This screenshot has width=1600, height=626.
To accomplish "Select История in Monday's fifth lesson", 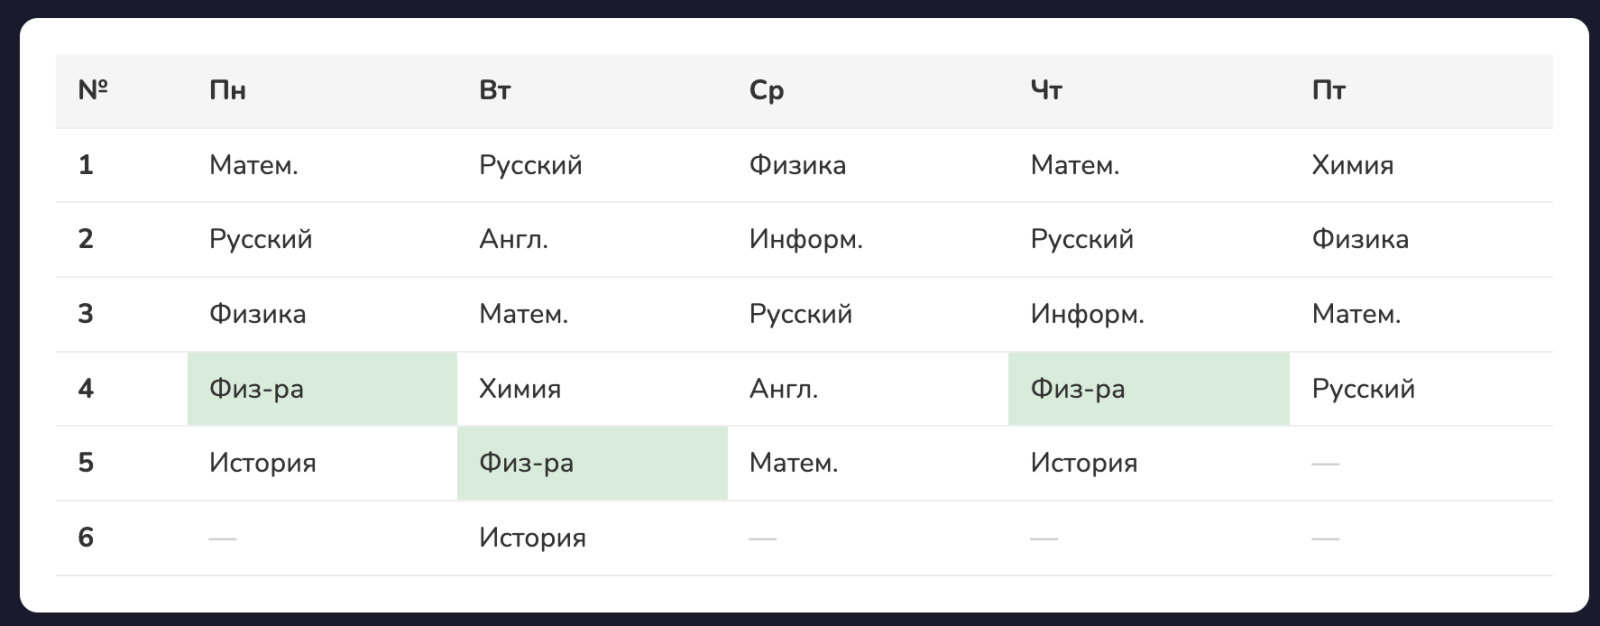I will click(262, 463).
